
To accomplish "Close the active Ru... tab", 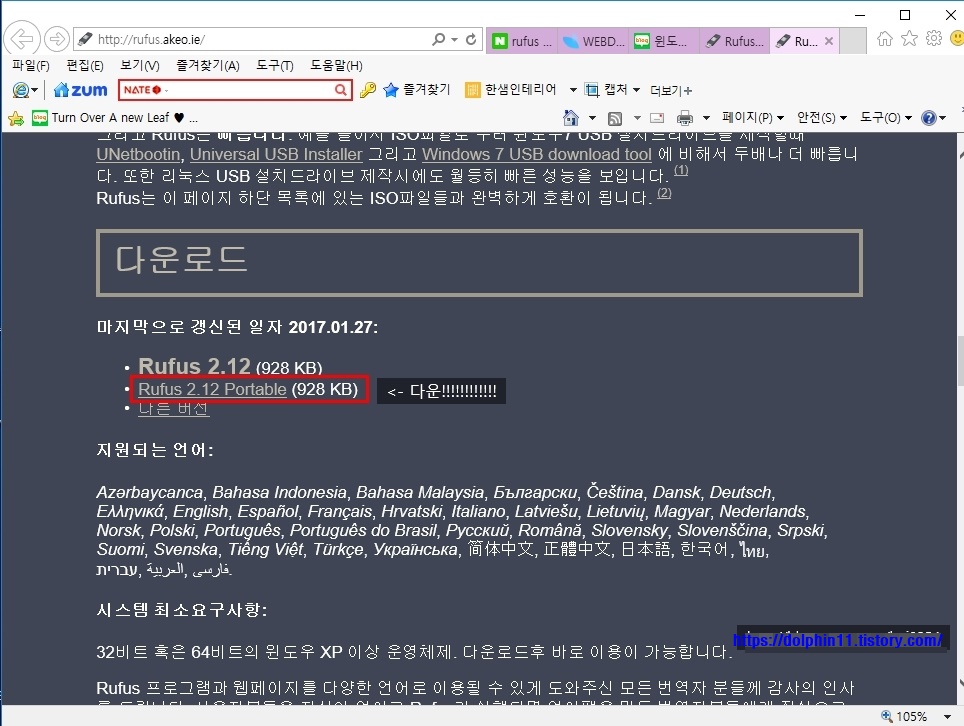I will pos(829,41).
